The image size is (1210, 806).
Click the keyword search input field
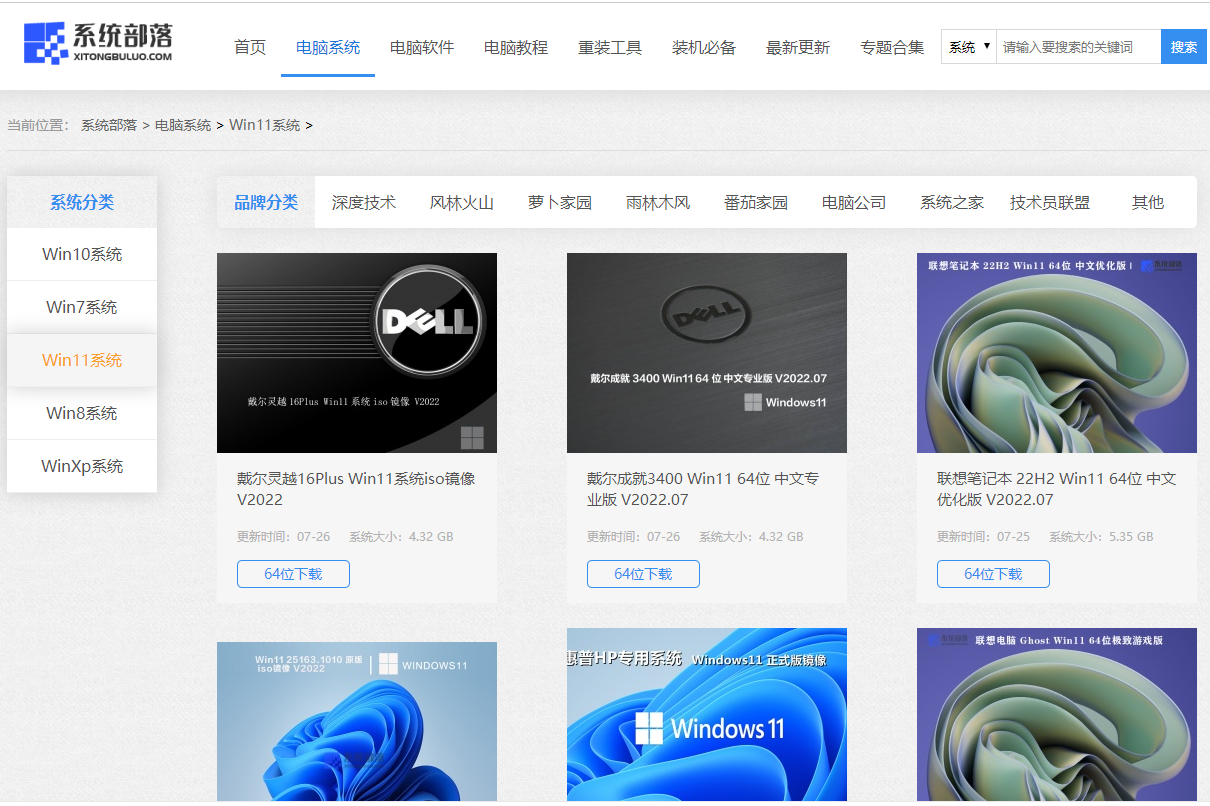point(1078,46)
